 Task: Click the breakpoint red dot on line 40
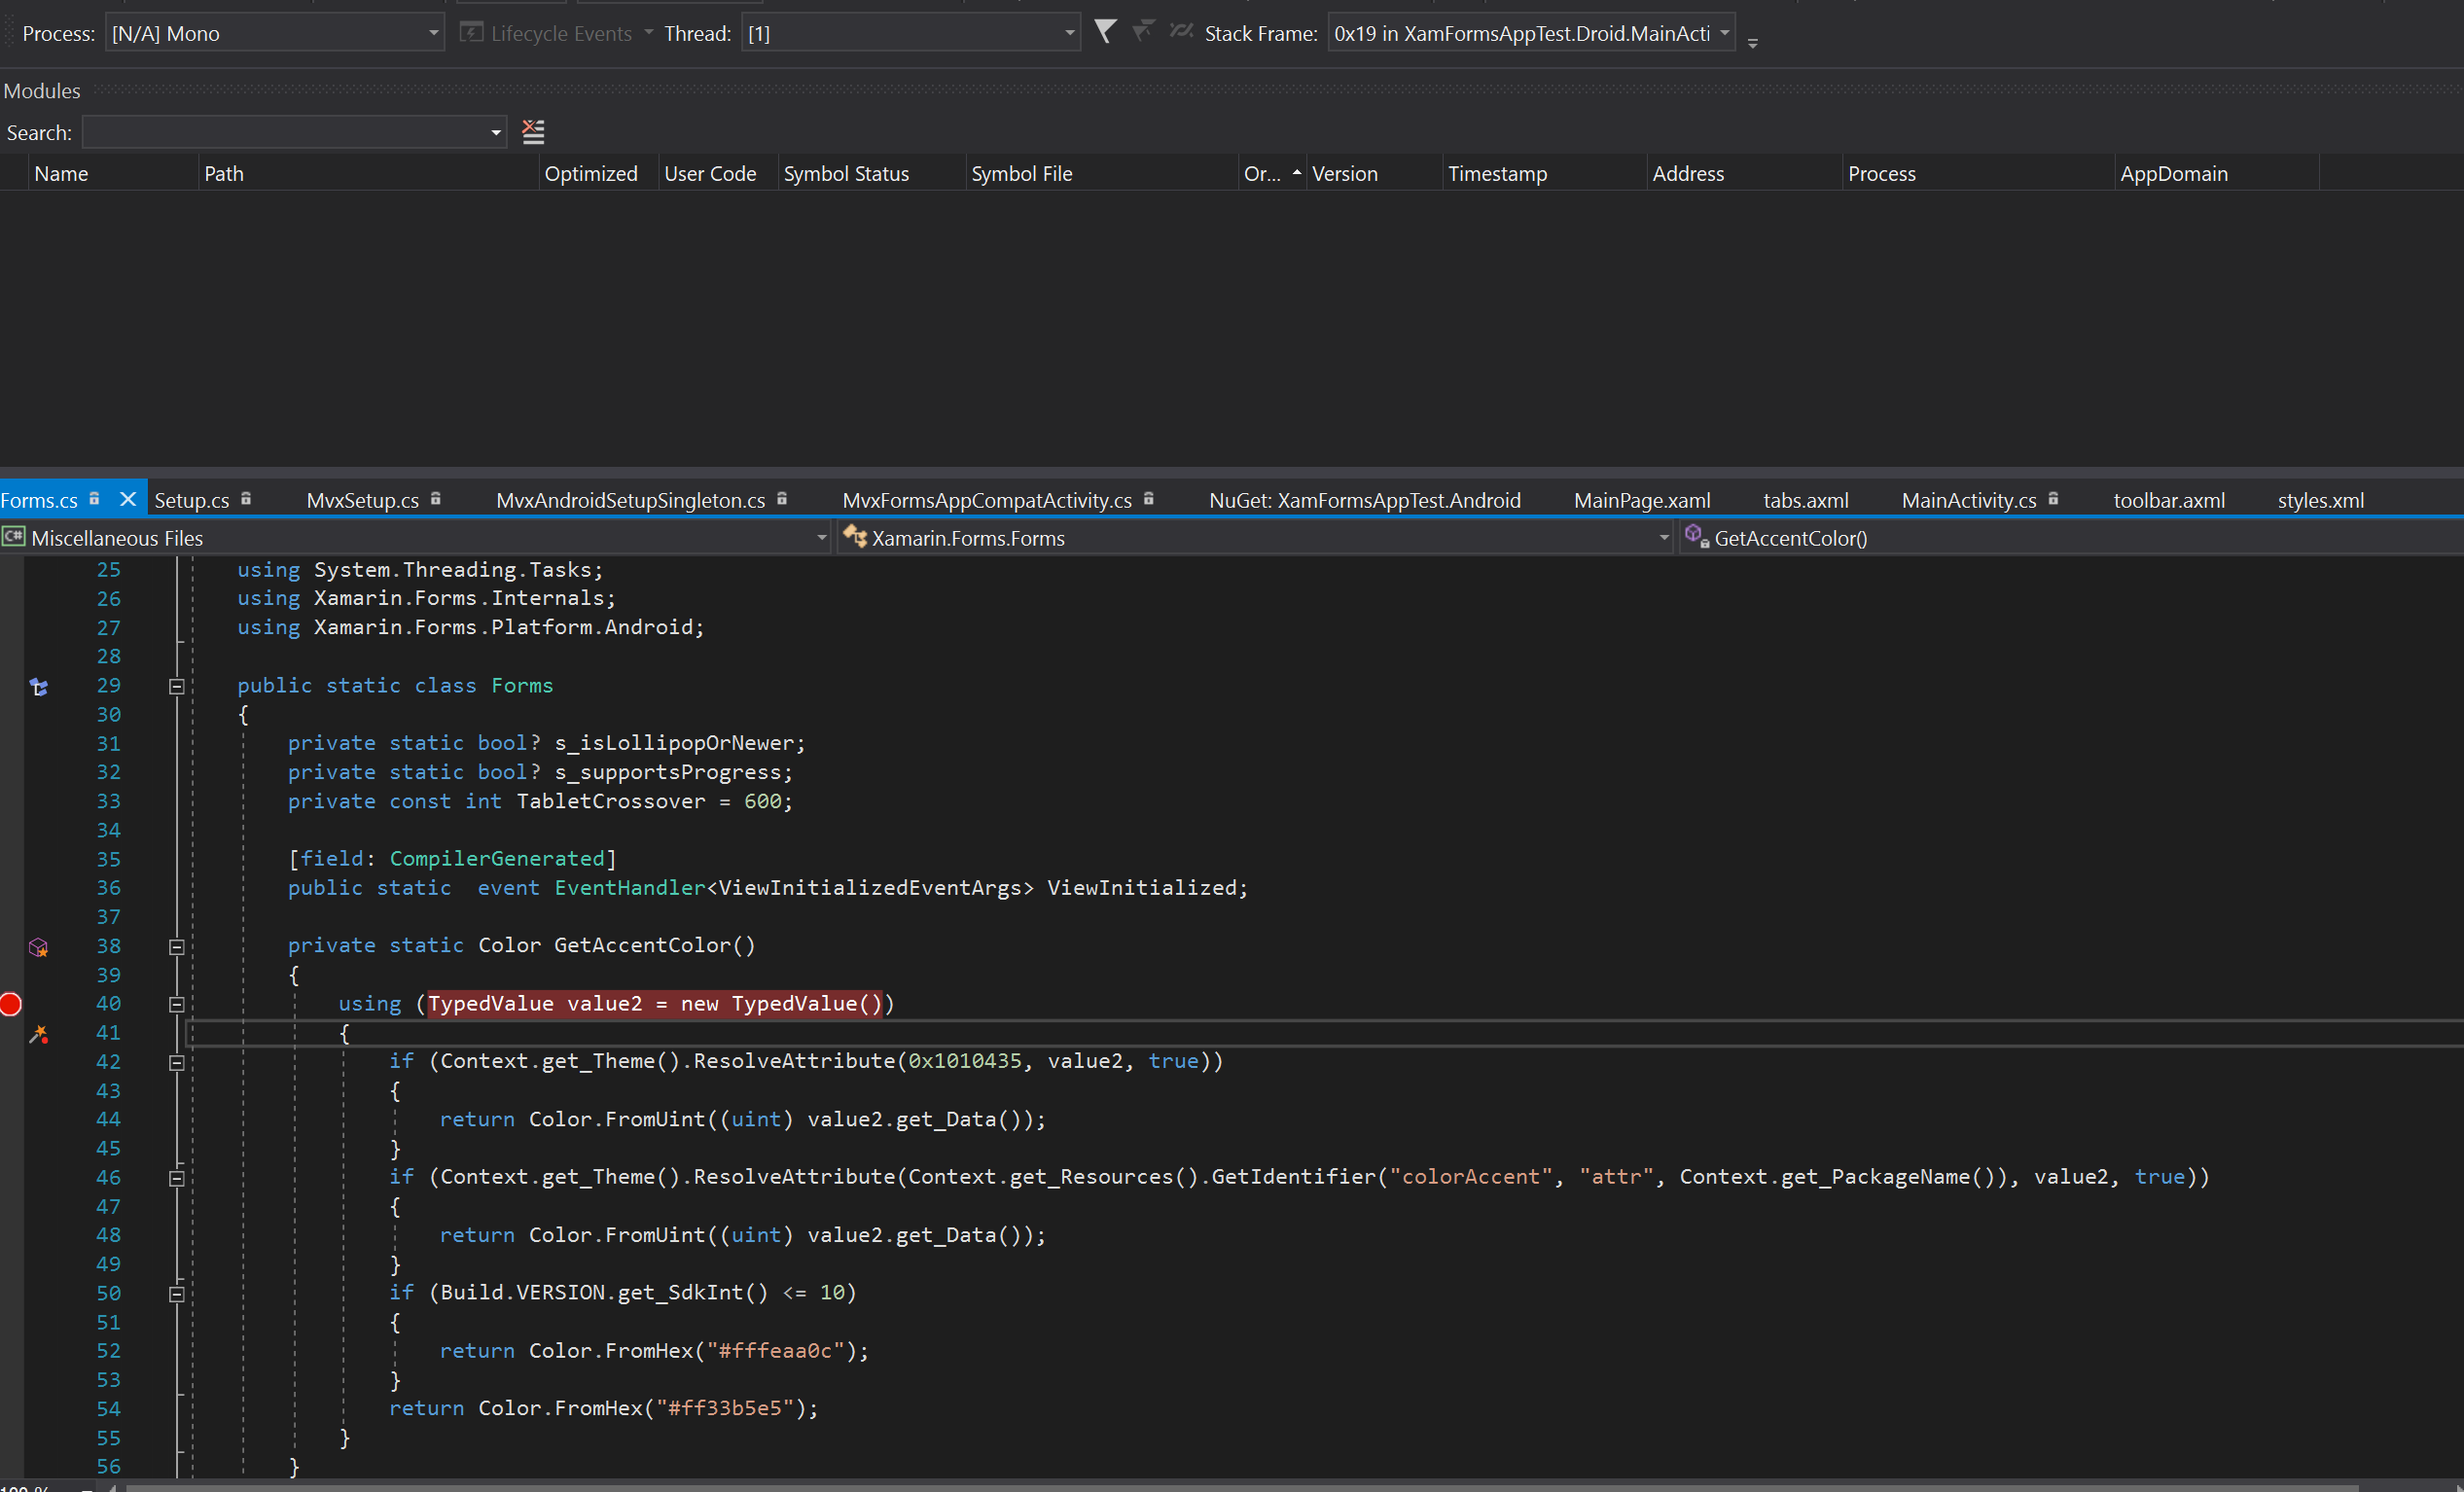[x=11, y=1004]
